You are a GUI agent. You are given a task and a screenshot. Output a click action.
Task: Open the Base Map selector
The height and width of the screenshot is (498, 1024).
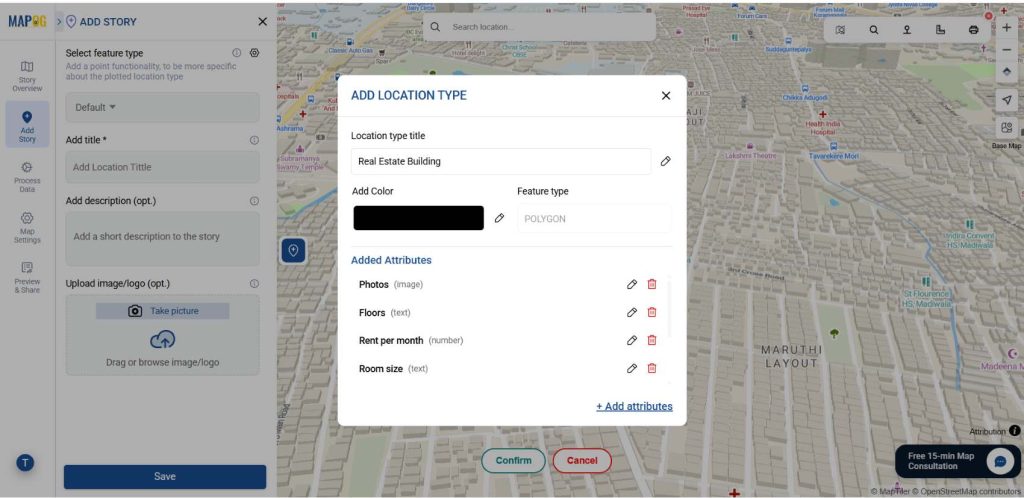1006,129
